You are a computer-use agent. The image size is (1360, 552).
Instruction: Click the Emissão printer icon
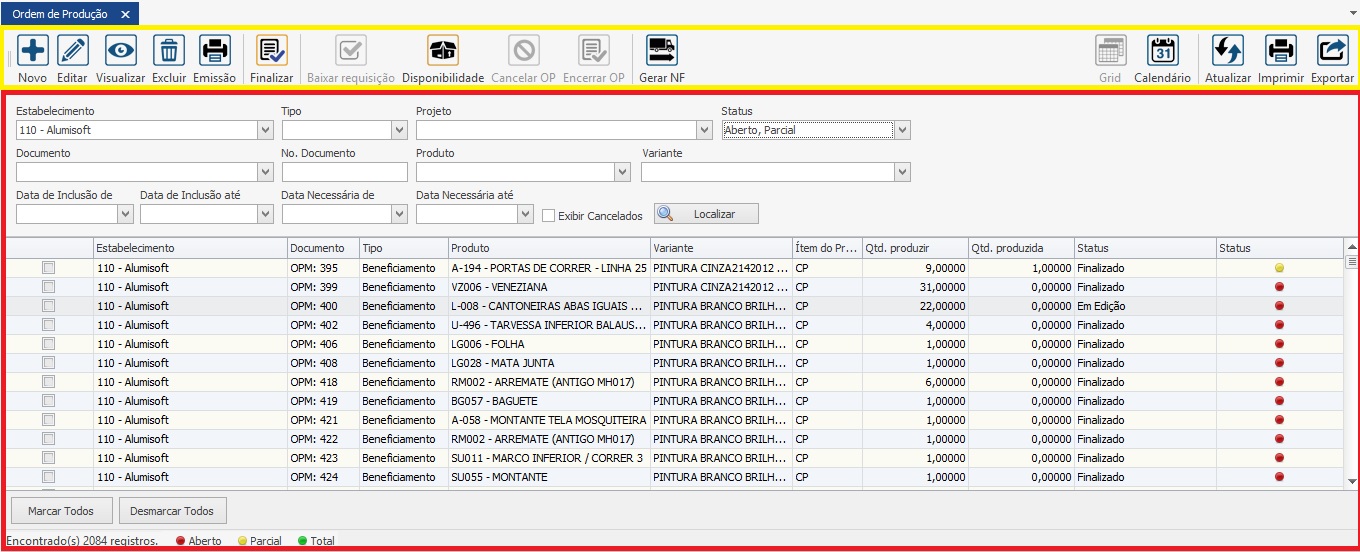point(214,50)
